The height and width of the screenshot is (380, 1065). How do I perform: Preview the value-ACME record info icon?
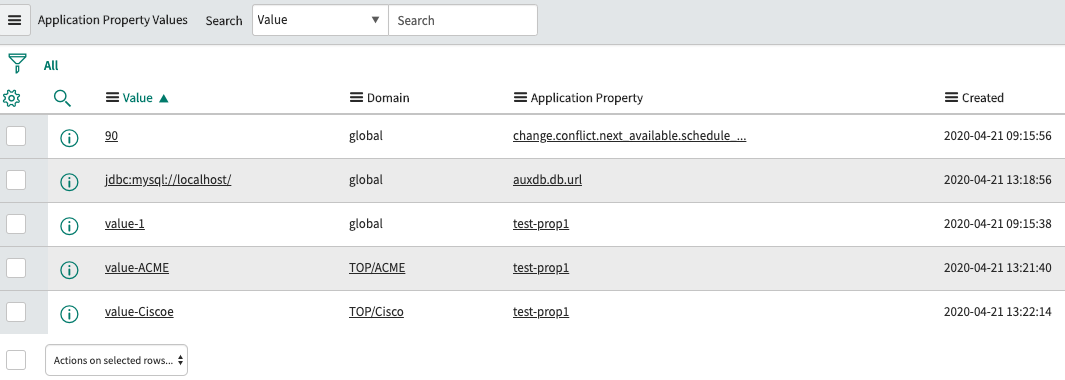(x=69, y=270)
